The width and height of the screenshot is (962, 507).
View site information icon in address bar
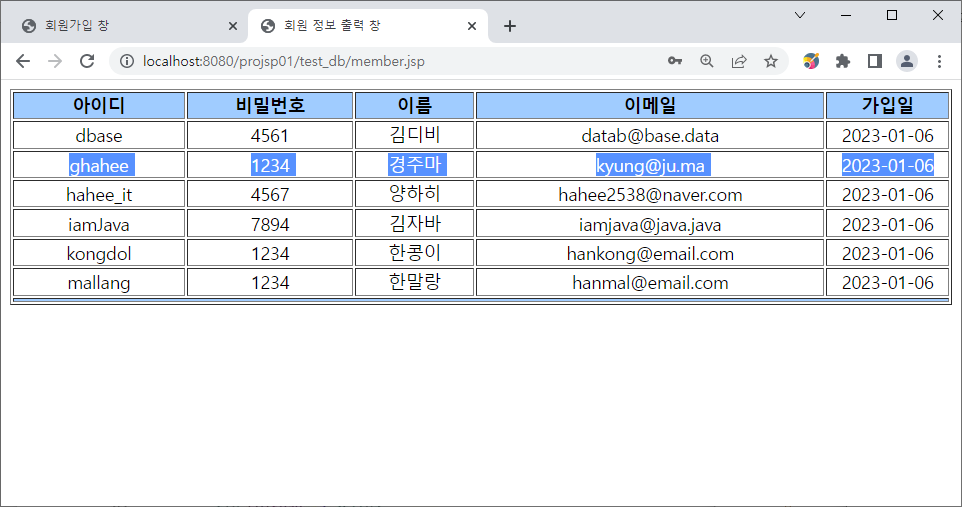click(127, 61)
